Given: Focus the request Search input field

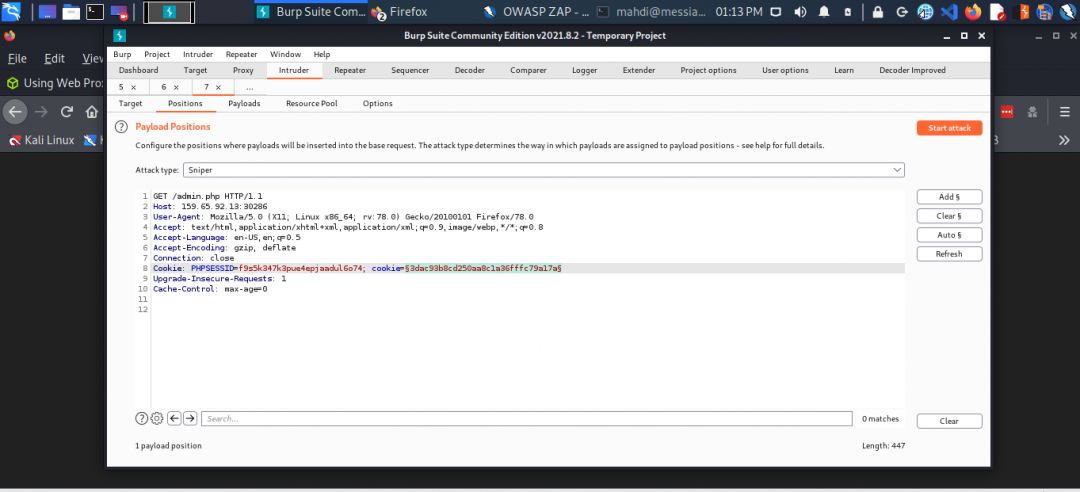Looking at the screenshot, I should (527, 418).
